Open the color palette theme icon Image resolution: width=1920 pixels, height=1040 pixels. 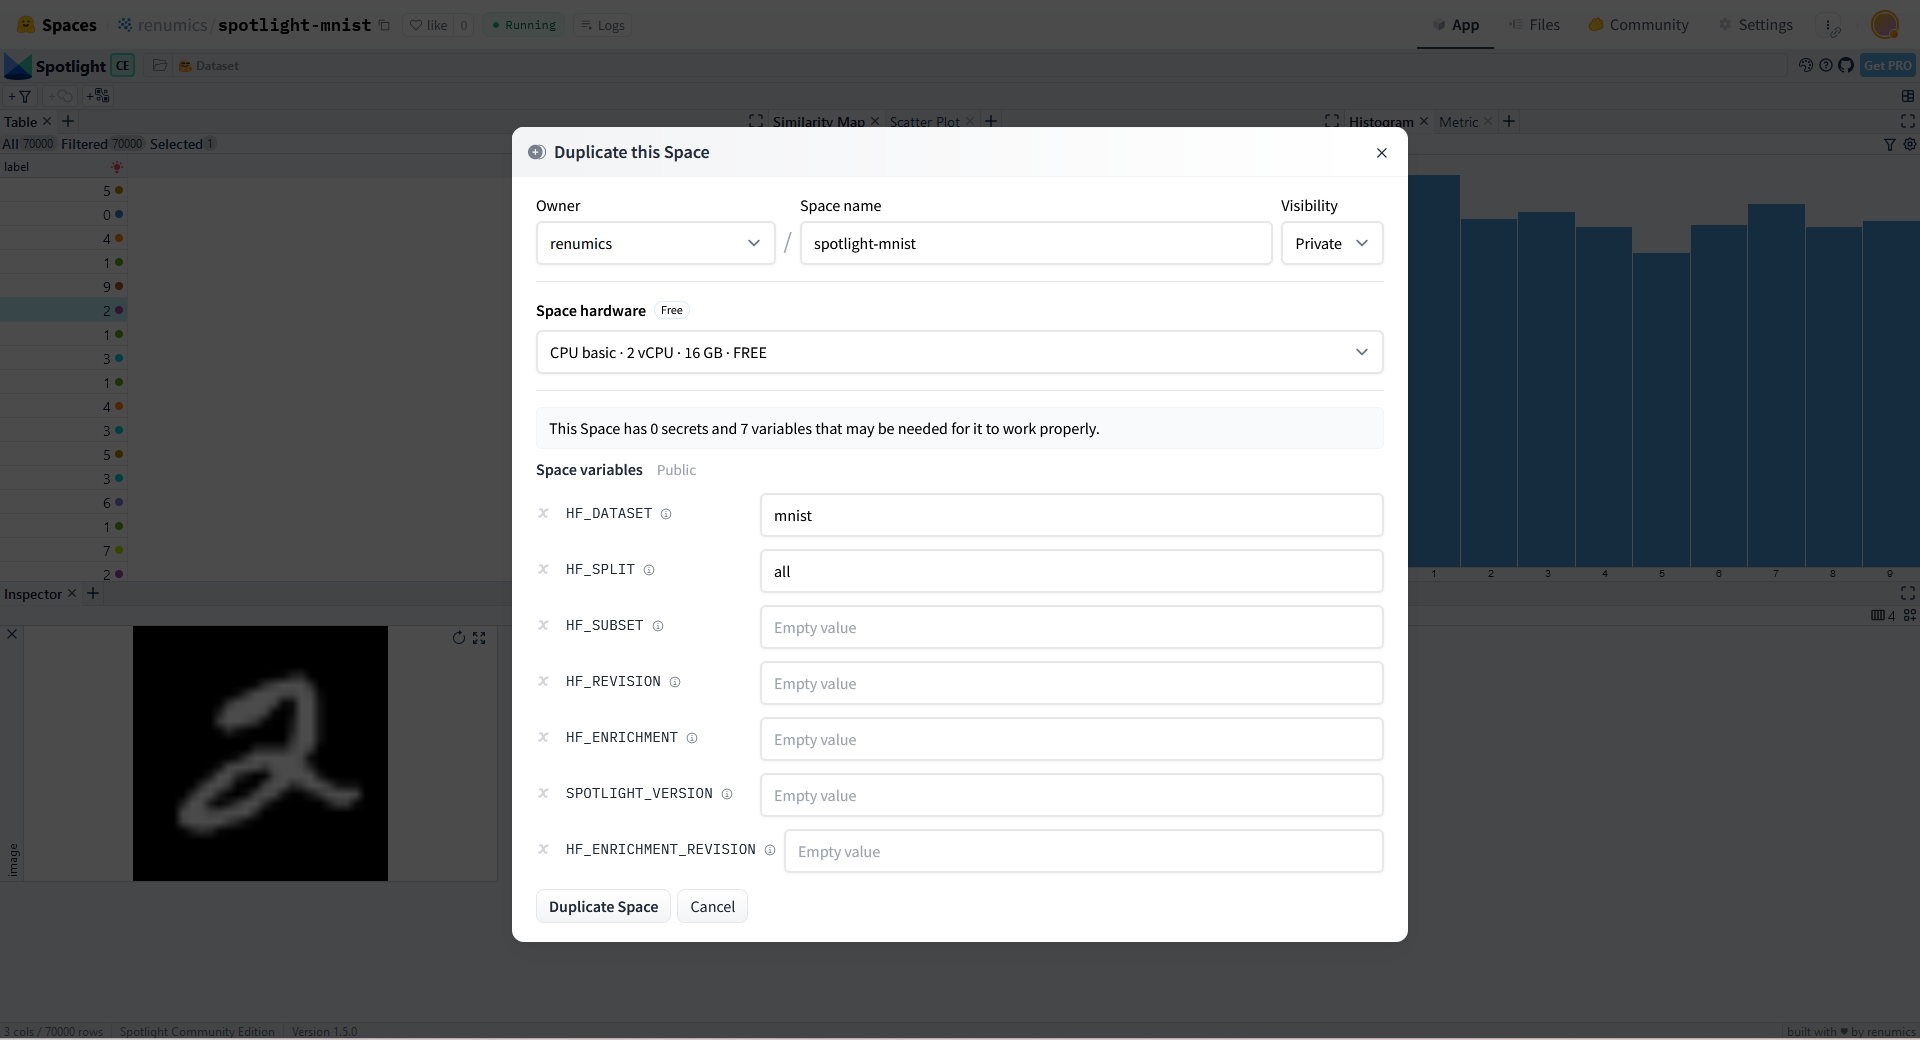coord(1806,65)
